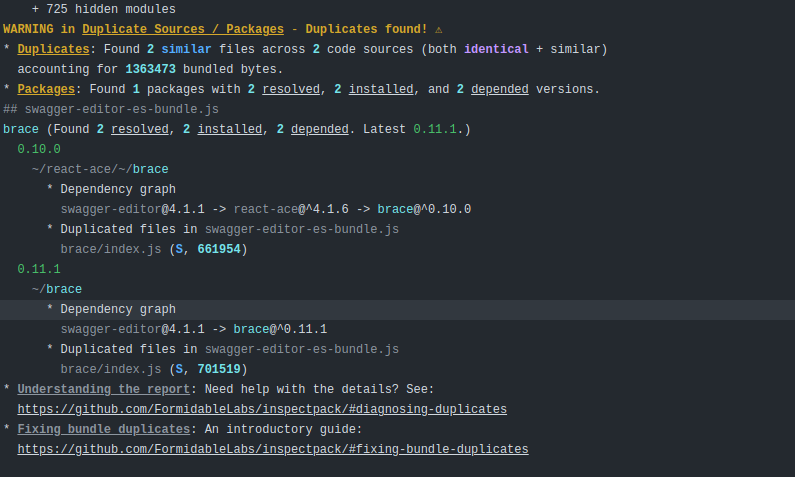This screenshot has height=477, width=795.
Task: Select the byte count '1363473'
Action: [151, 69]
